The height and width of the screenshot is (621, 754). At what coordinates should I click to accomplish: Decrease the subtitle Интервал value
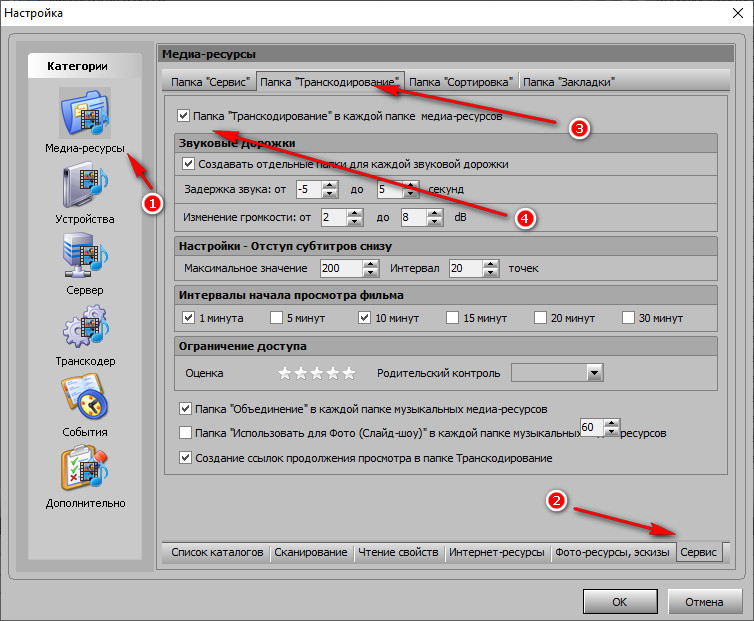pos(489,273)
